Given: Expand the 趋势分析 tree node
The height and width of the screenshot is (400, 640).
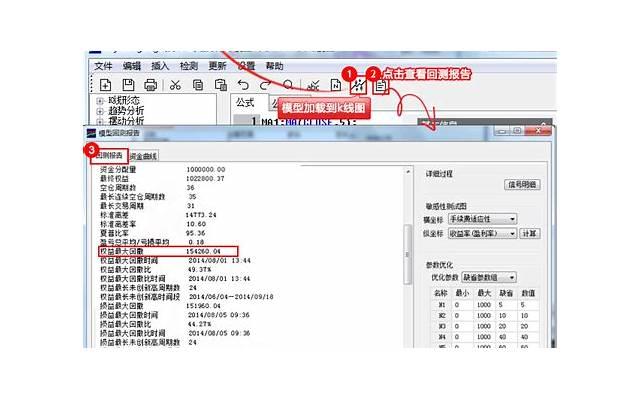Looking at the screenshot, I should click(x=100, y=111).
